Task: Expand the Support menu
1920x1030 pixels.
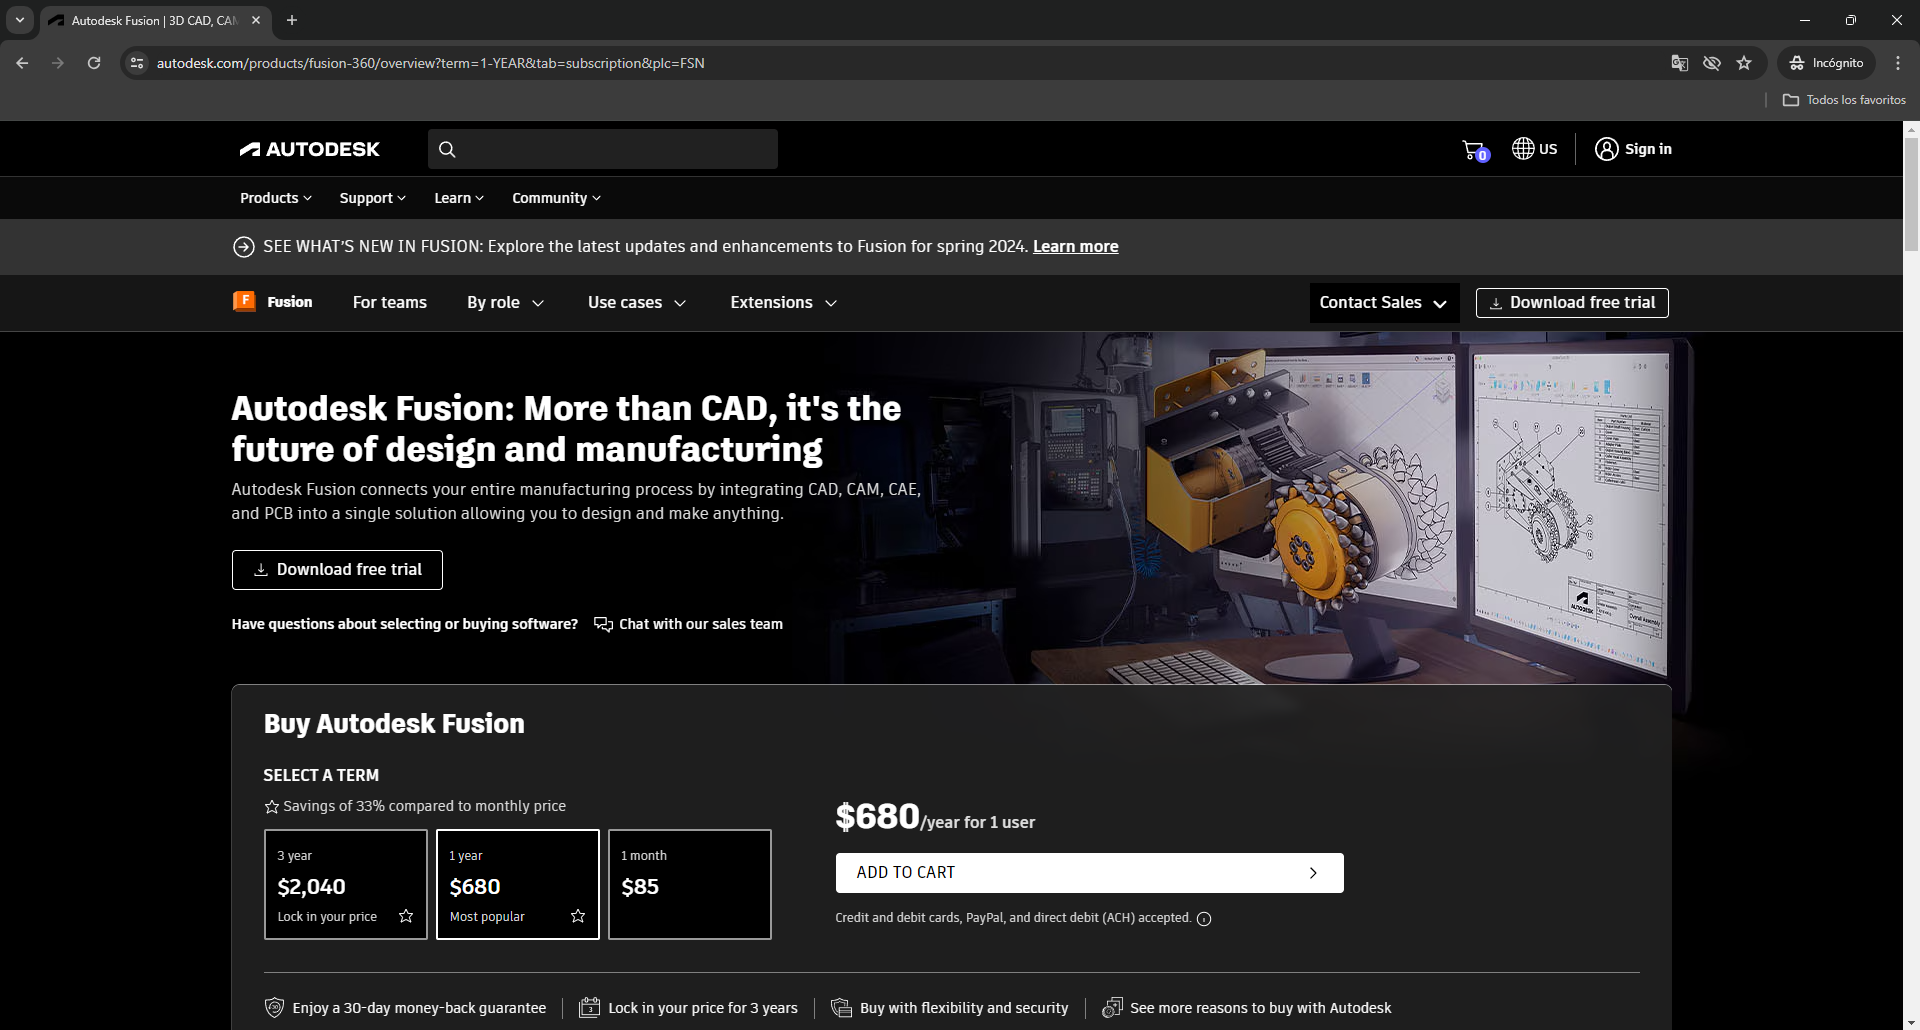Action: [373, 198]
